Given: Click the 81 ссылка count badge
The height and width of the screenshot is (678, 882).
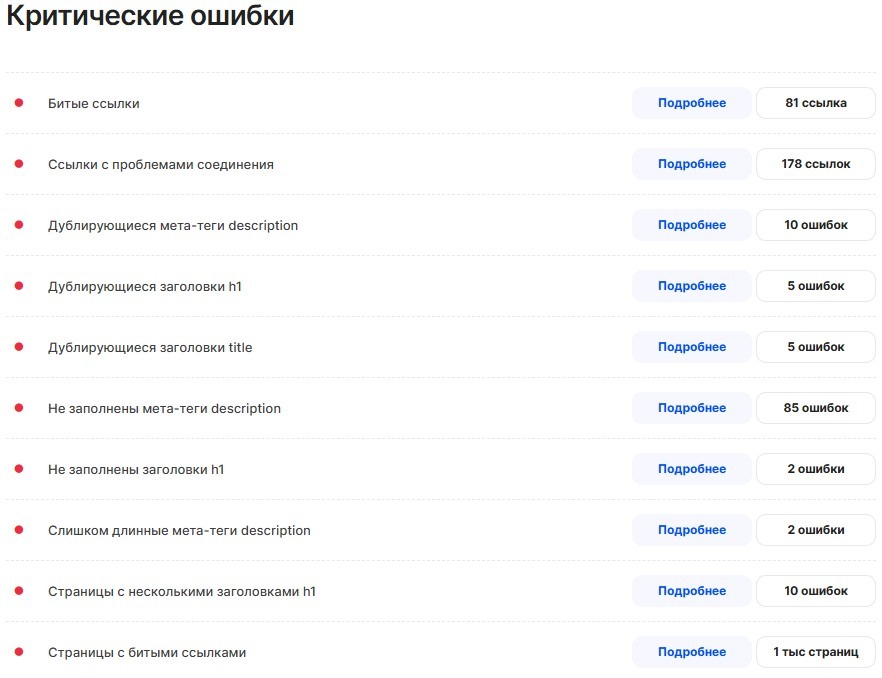Looking at the screenshot, I should [x=815, y=103].
